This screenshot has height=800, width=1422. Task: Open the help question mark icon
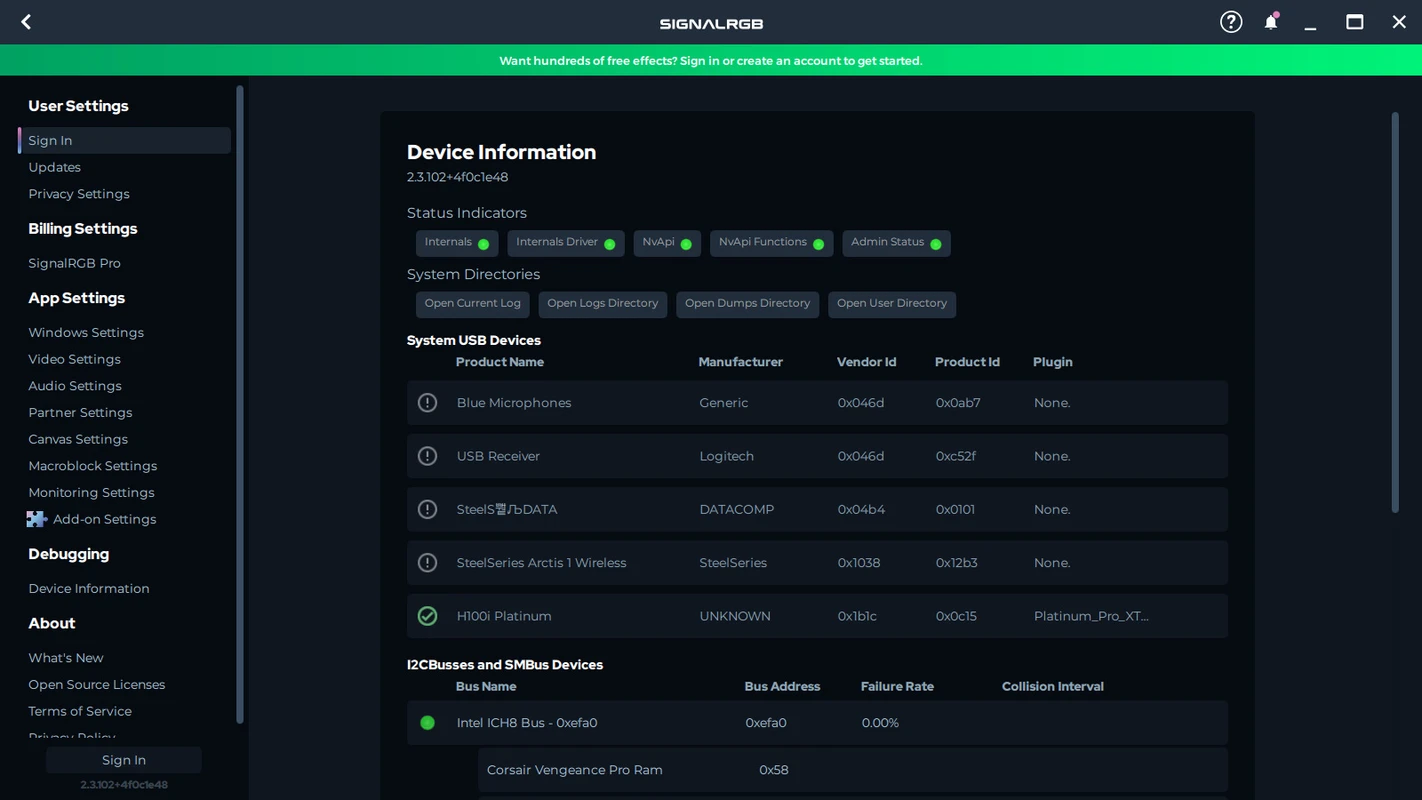tap(1231, 22)
